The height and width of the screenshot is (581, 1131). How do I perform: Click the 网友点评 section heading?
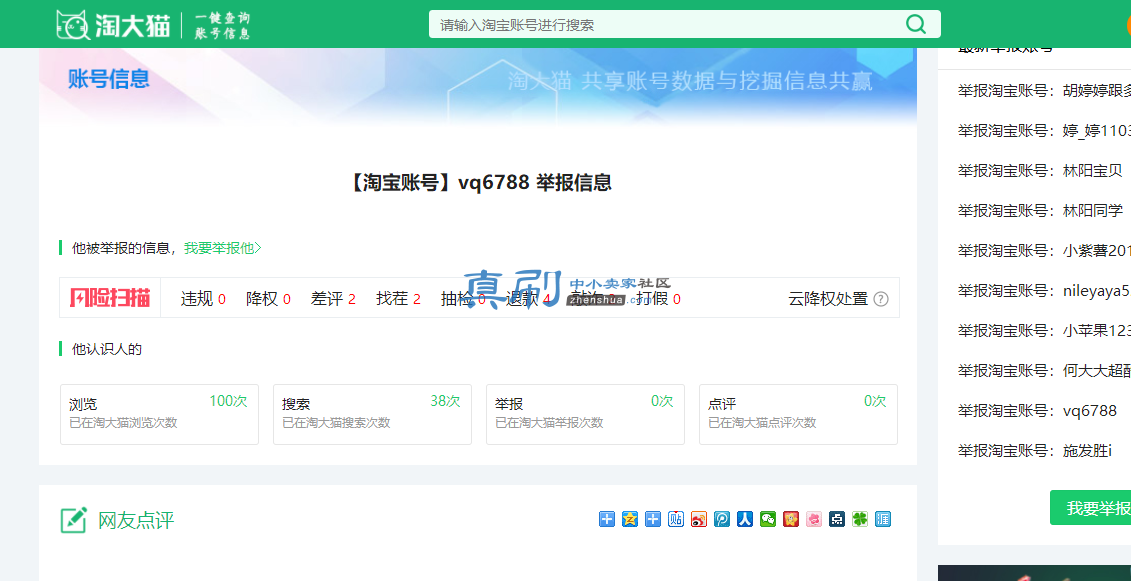(x=136, y=520)
